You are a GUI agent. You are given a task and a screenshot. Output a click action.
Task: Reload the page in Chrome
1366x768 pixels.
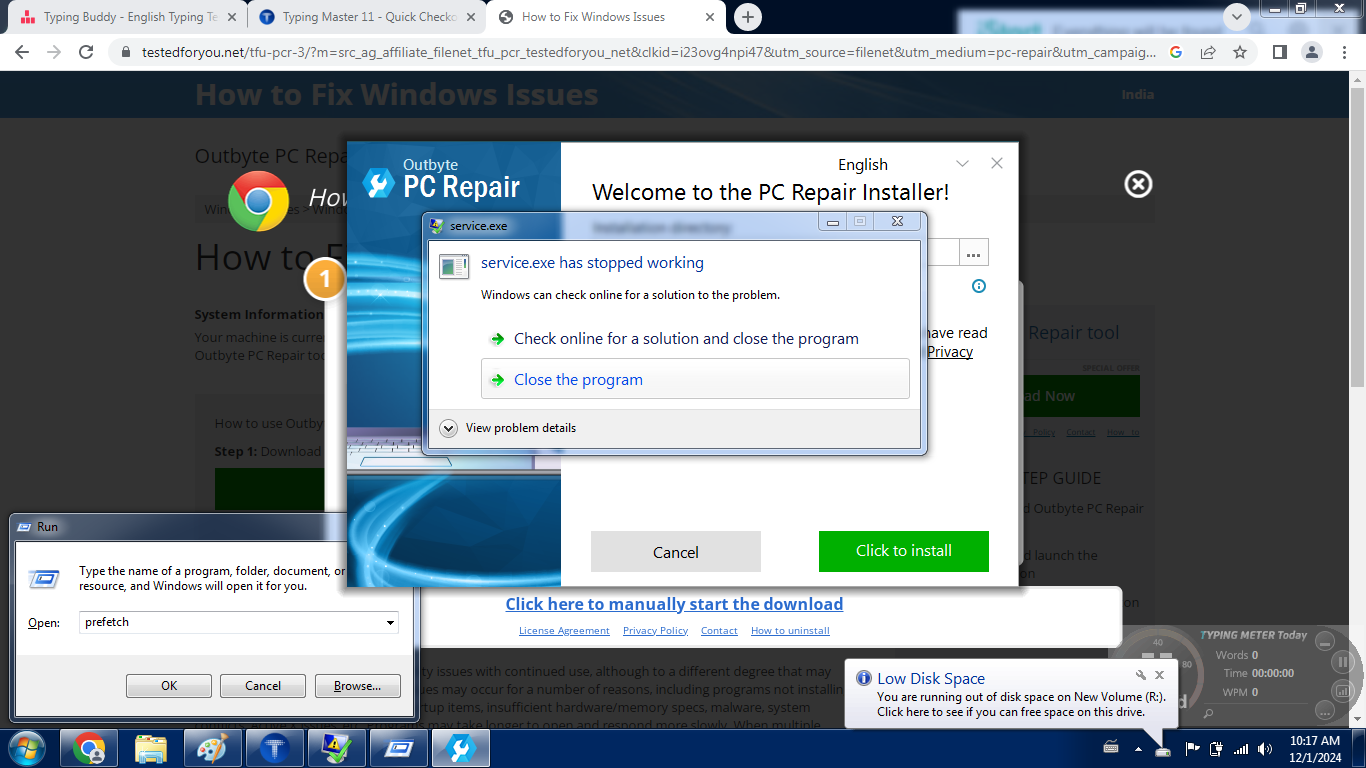86,52
